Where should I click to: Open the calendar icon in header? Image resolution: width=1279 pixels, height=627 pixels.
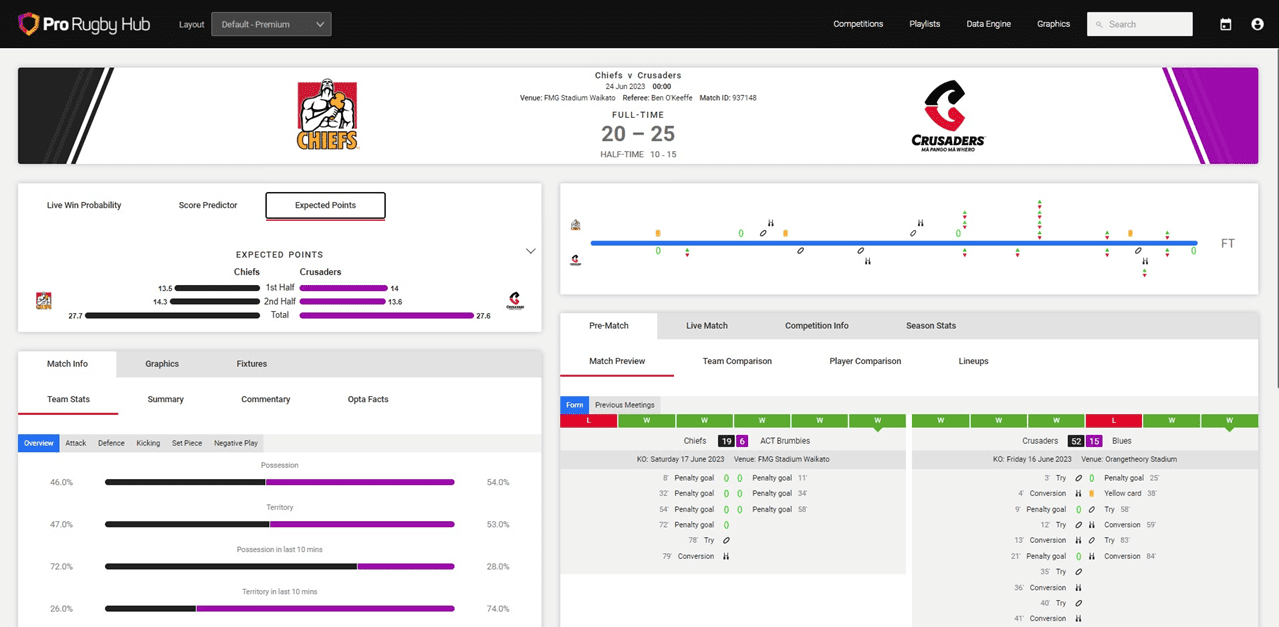[1225, 24]
